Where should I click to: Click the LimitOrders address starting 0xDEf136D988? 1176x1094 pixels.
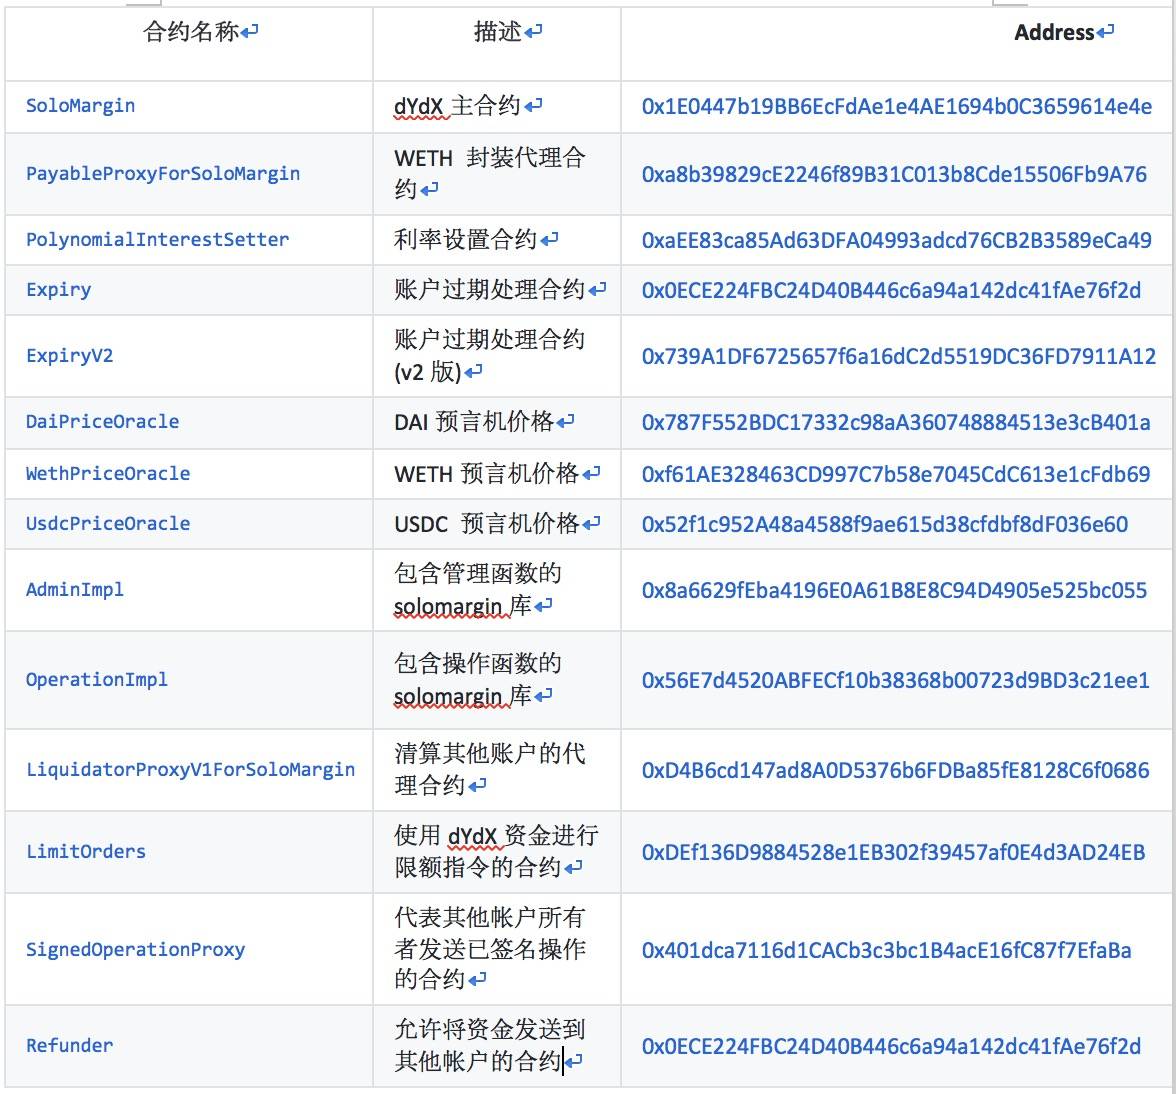(893, 853)
